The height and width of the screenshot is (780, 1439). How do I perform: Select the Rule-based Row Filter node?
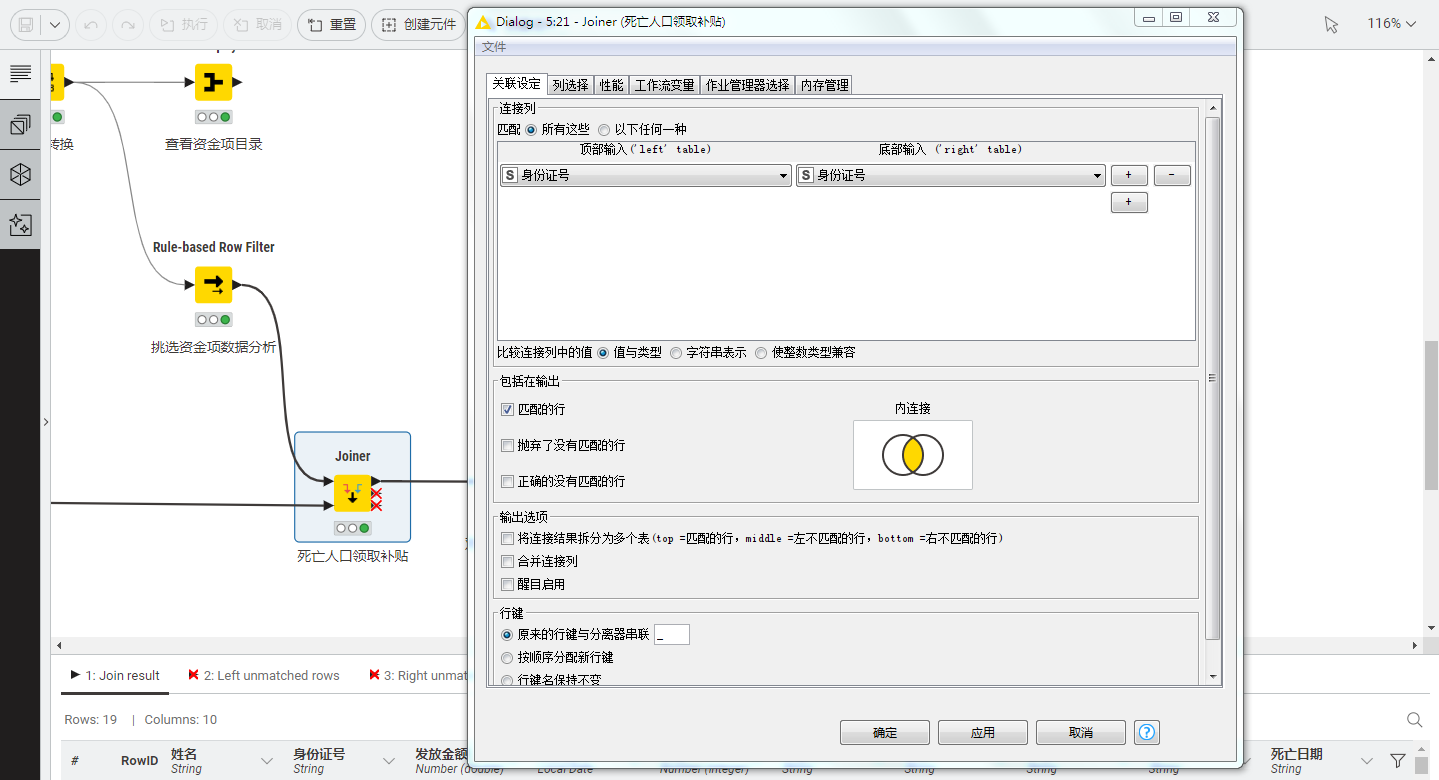click(213, 285)
